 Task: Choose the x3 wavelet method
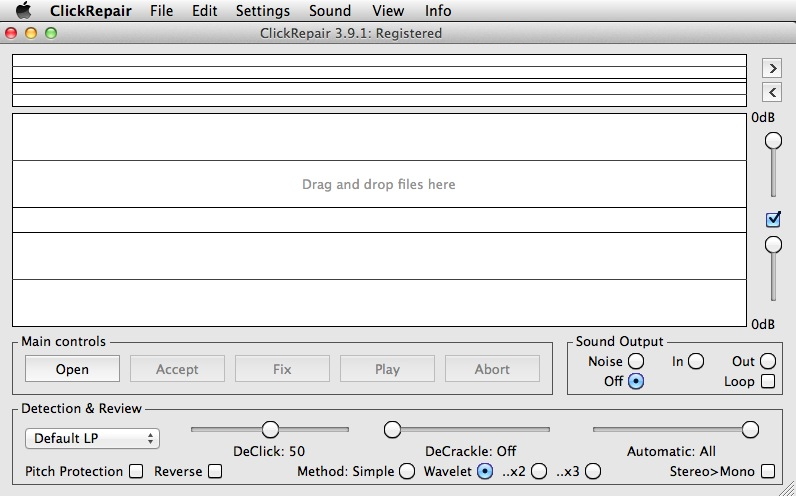point(593,471)
